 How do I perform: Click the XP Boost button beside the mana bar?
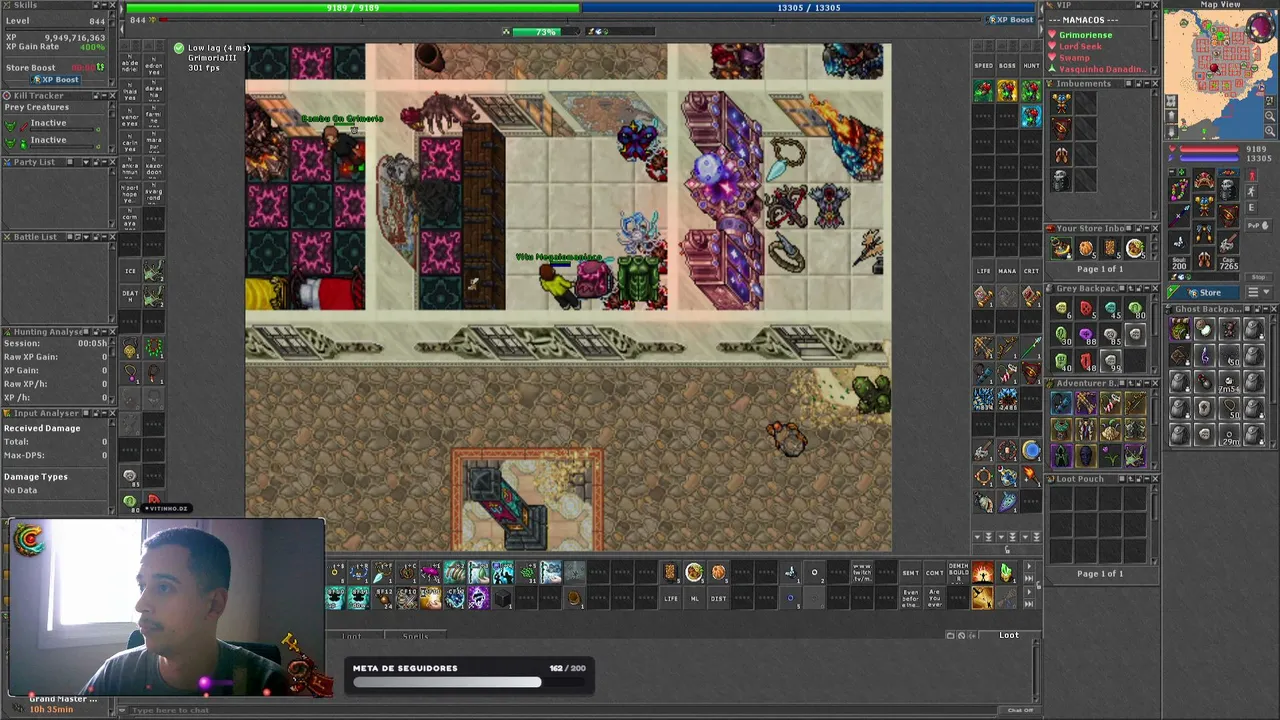[1011, 19]
